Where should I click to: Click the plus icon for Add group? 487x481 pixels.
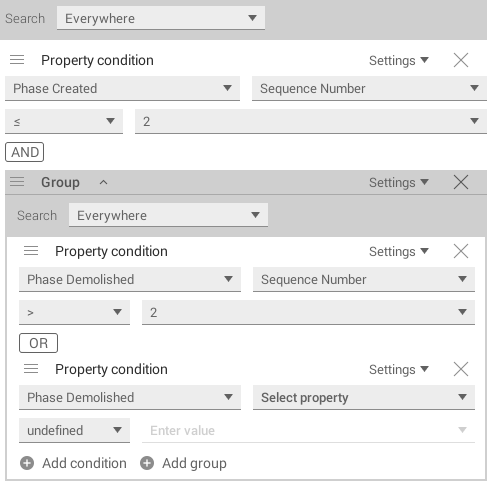(x=147, y=463)
